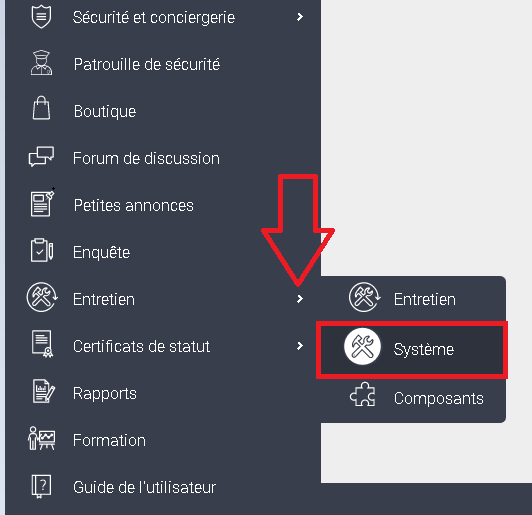Select Système in the Entretien submenu
Image resolution: width=532 pixels, height=515 pixels.
[x=412, y=349]
